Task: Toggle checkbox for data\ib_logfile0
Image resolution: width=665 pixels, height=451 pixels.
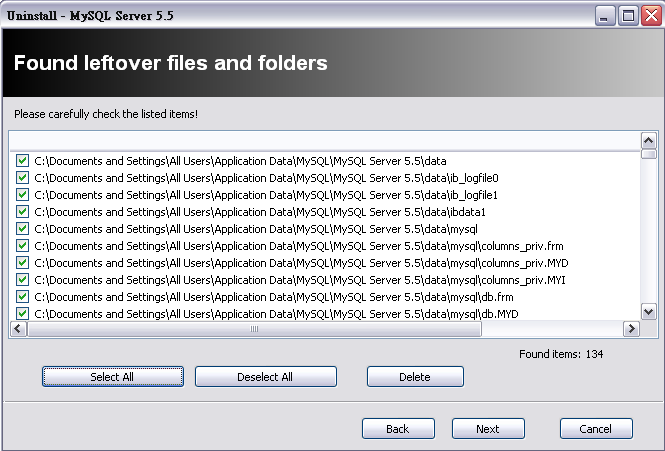Action: [22, 178]
